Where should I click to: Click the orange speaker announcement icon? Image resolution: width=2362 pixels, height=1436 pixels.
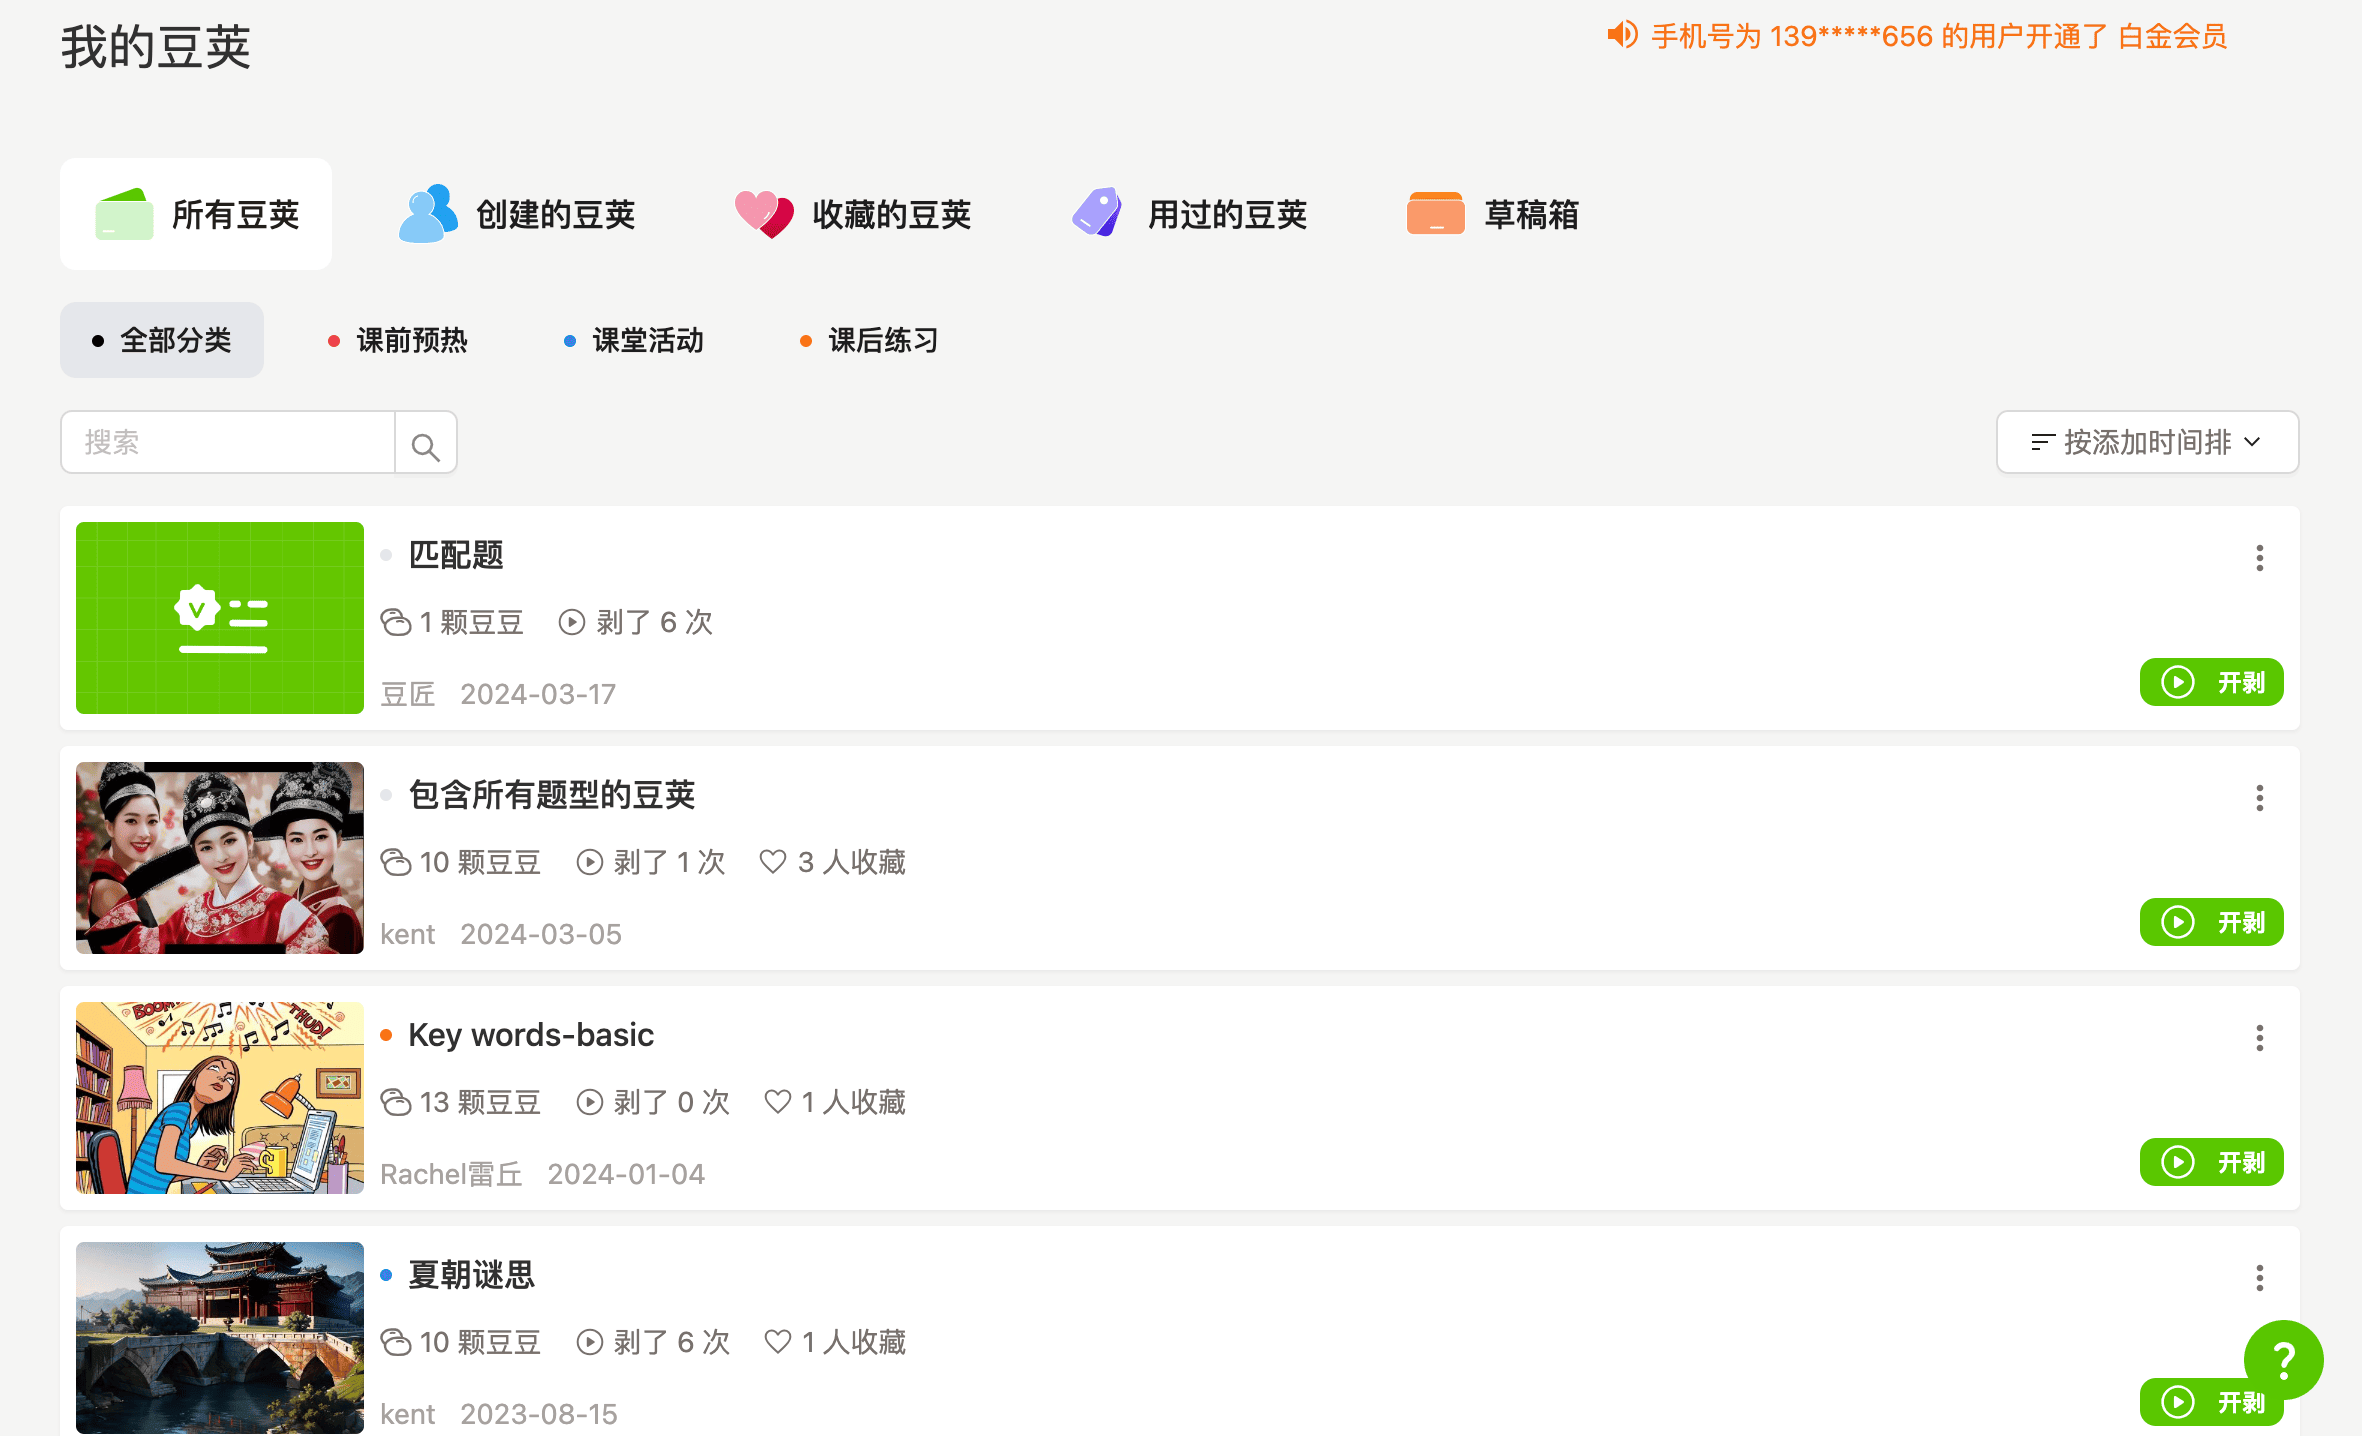1621,35
